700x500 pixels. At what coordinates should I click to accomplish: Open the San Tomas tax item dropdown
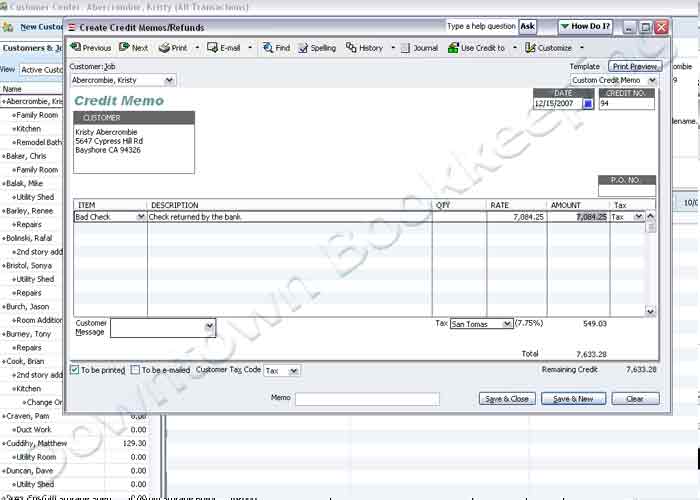(507, 324)
